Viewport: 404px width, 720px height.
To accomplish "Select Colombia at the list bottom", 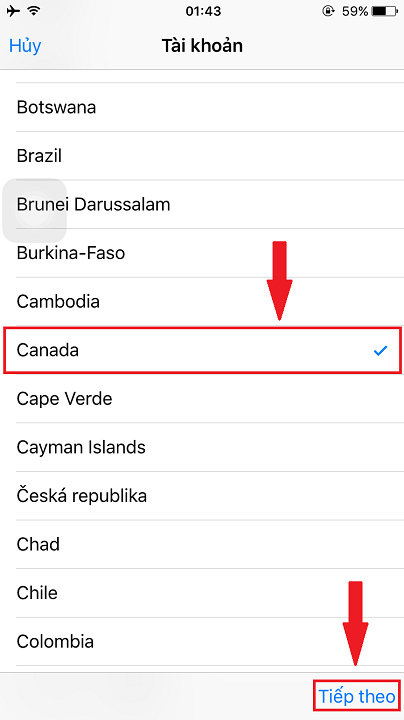I will click(x=202, y=642).
